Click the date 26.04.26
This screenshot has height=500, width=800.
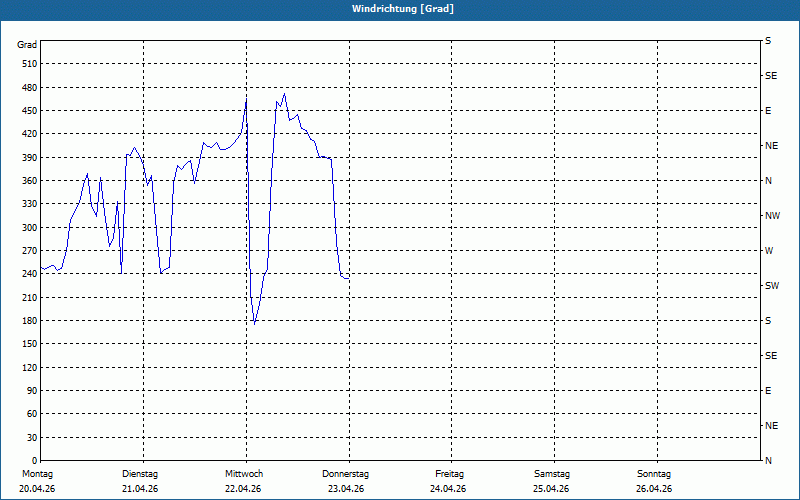coord(654,489)
